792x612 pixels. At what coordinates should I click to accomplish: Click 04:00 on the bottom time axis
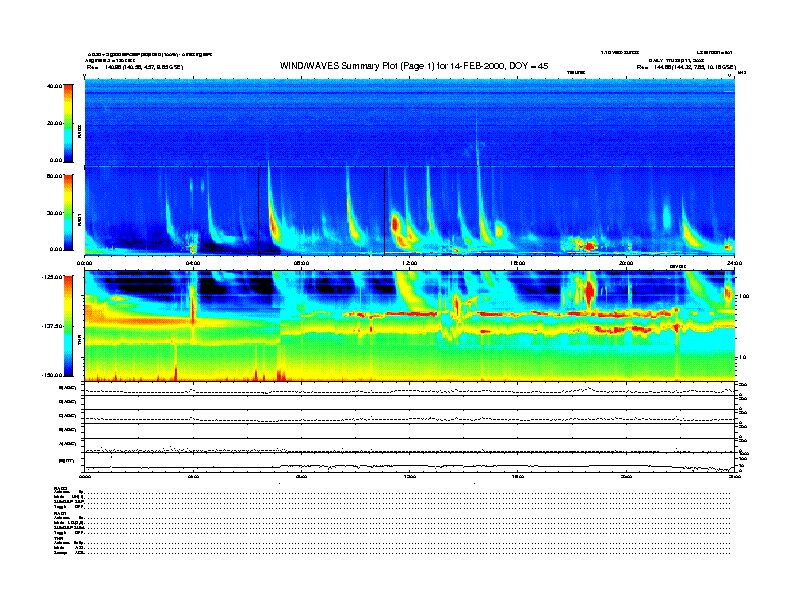point(193,476)
